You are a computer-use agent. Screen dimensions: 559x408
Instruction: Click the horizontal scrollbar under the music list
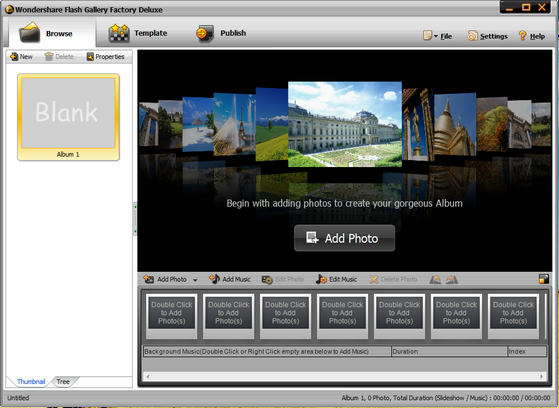[x=344, y=376]
